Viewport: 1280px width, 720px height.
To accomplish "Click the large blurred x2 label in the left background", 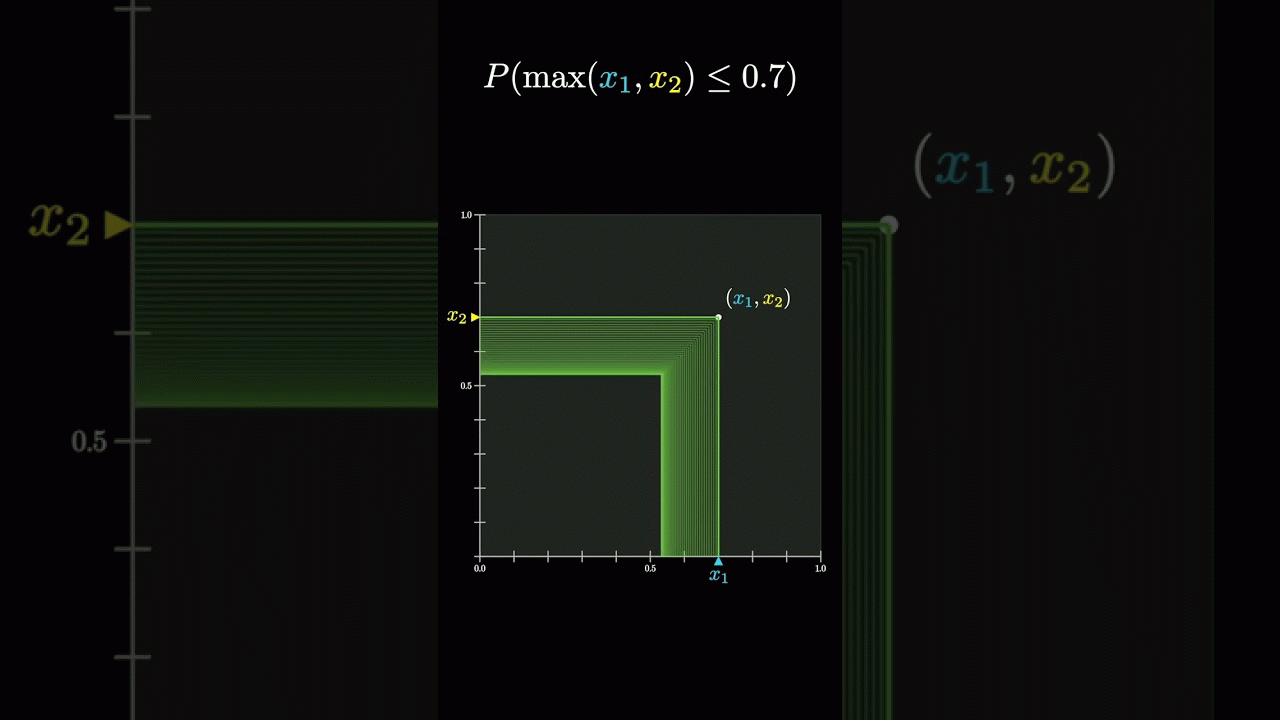I will [60, 223].
